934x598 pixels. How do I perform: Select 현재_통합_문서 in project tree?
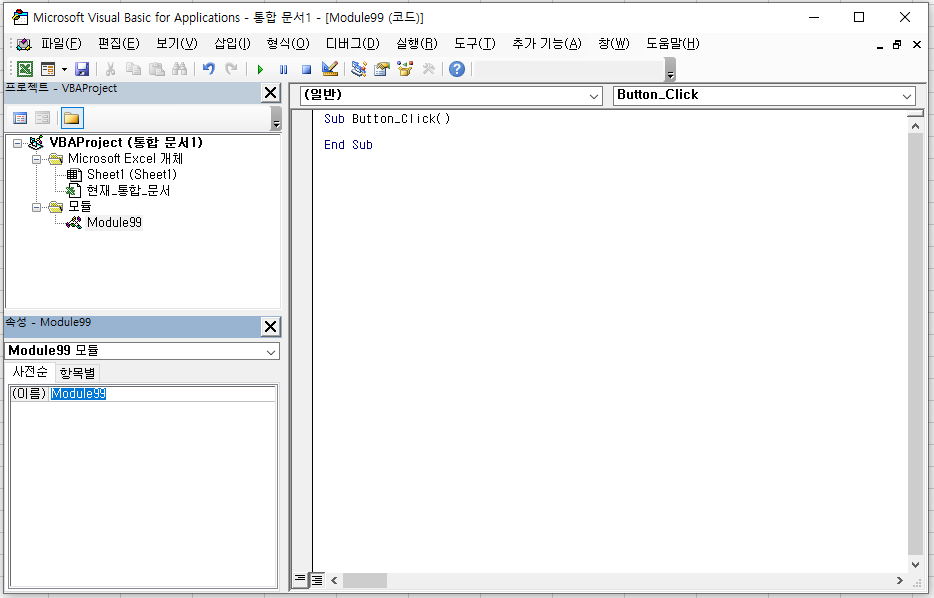pos(128,191)
